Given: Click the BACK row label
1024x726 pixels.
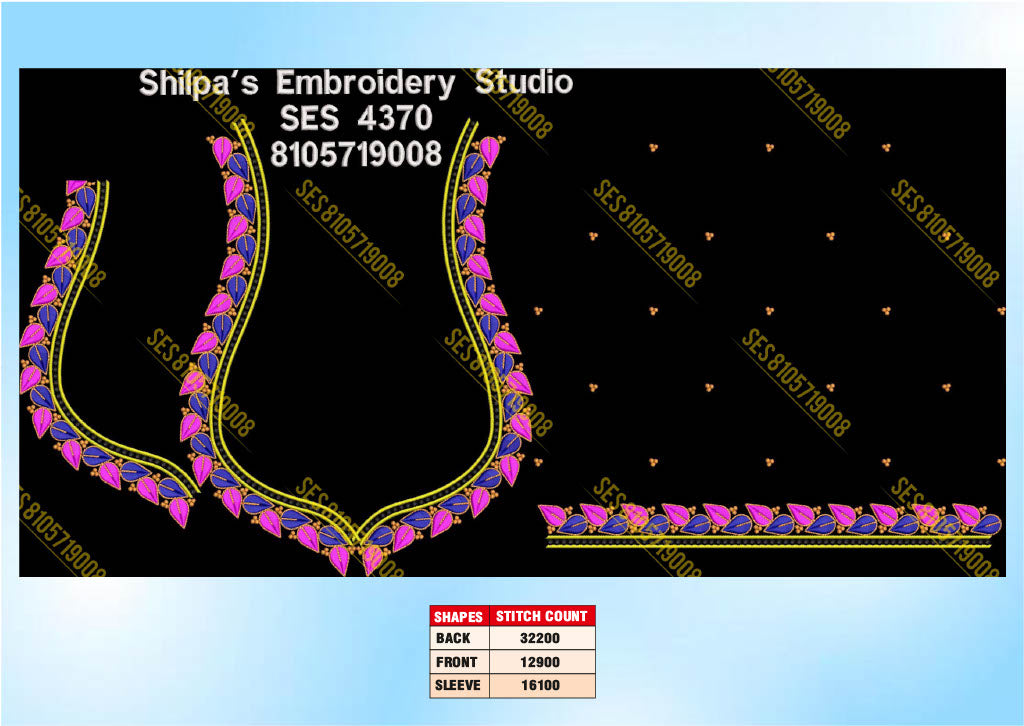Looking at the screenshot, I should coord(453,639).
